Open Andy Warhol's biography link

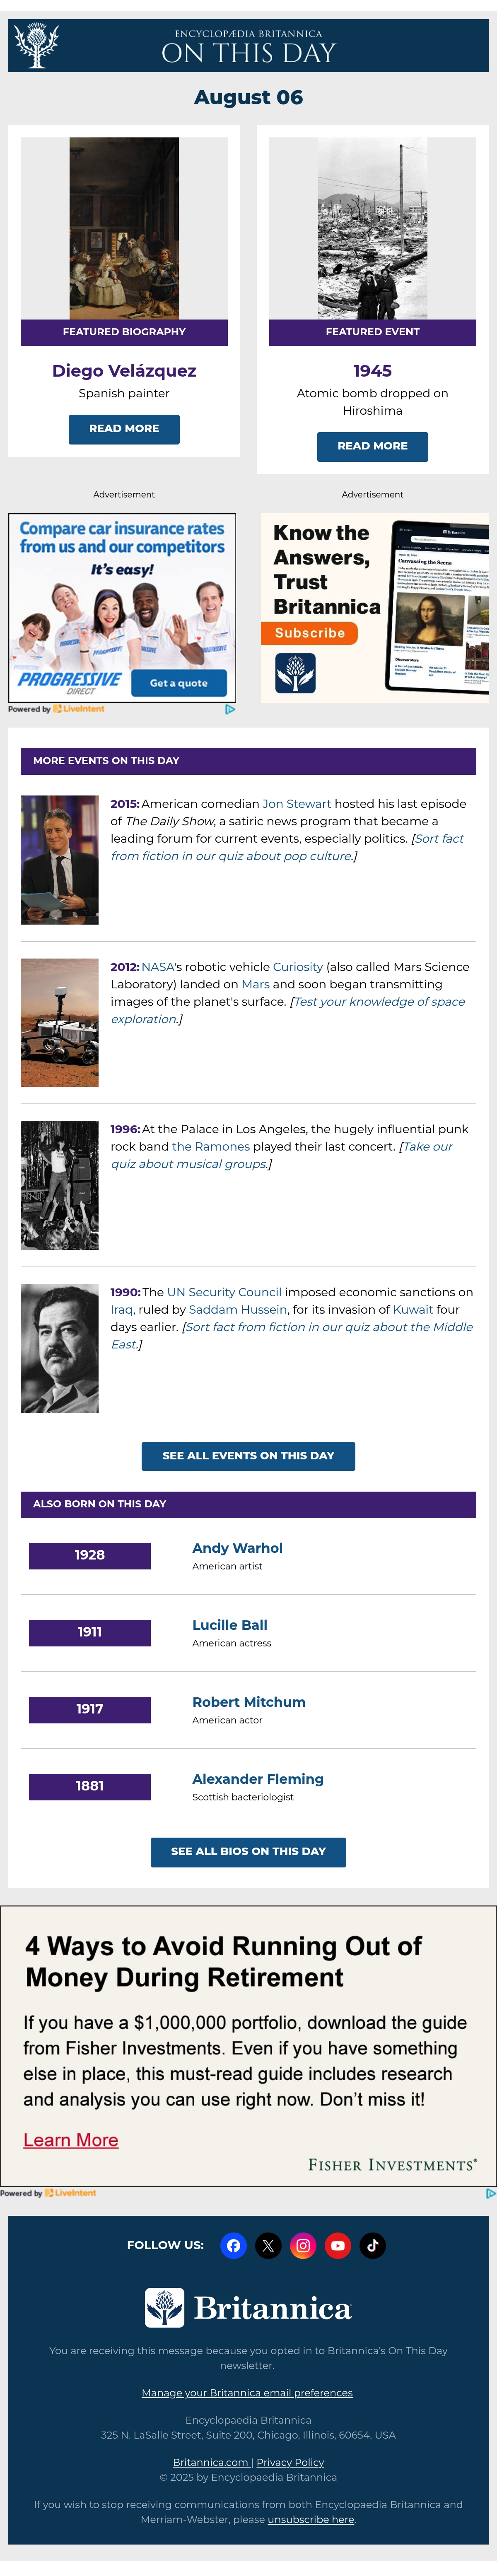point(237,1547)
